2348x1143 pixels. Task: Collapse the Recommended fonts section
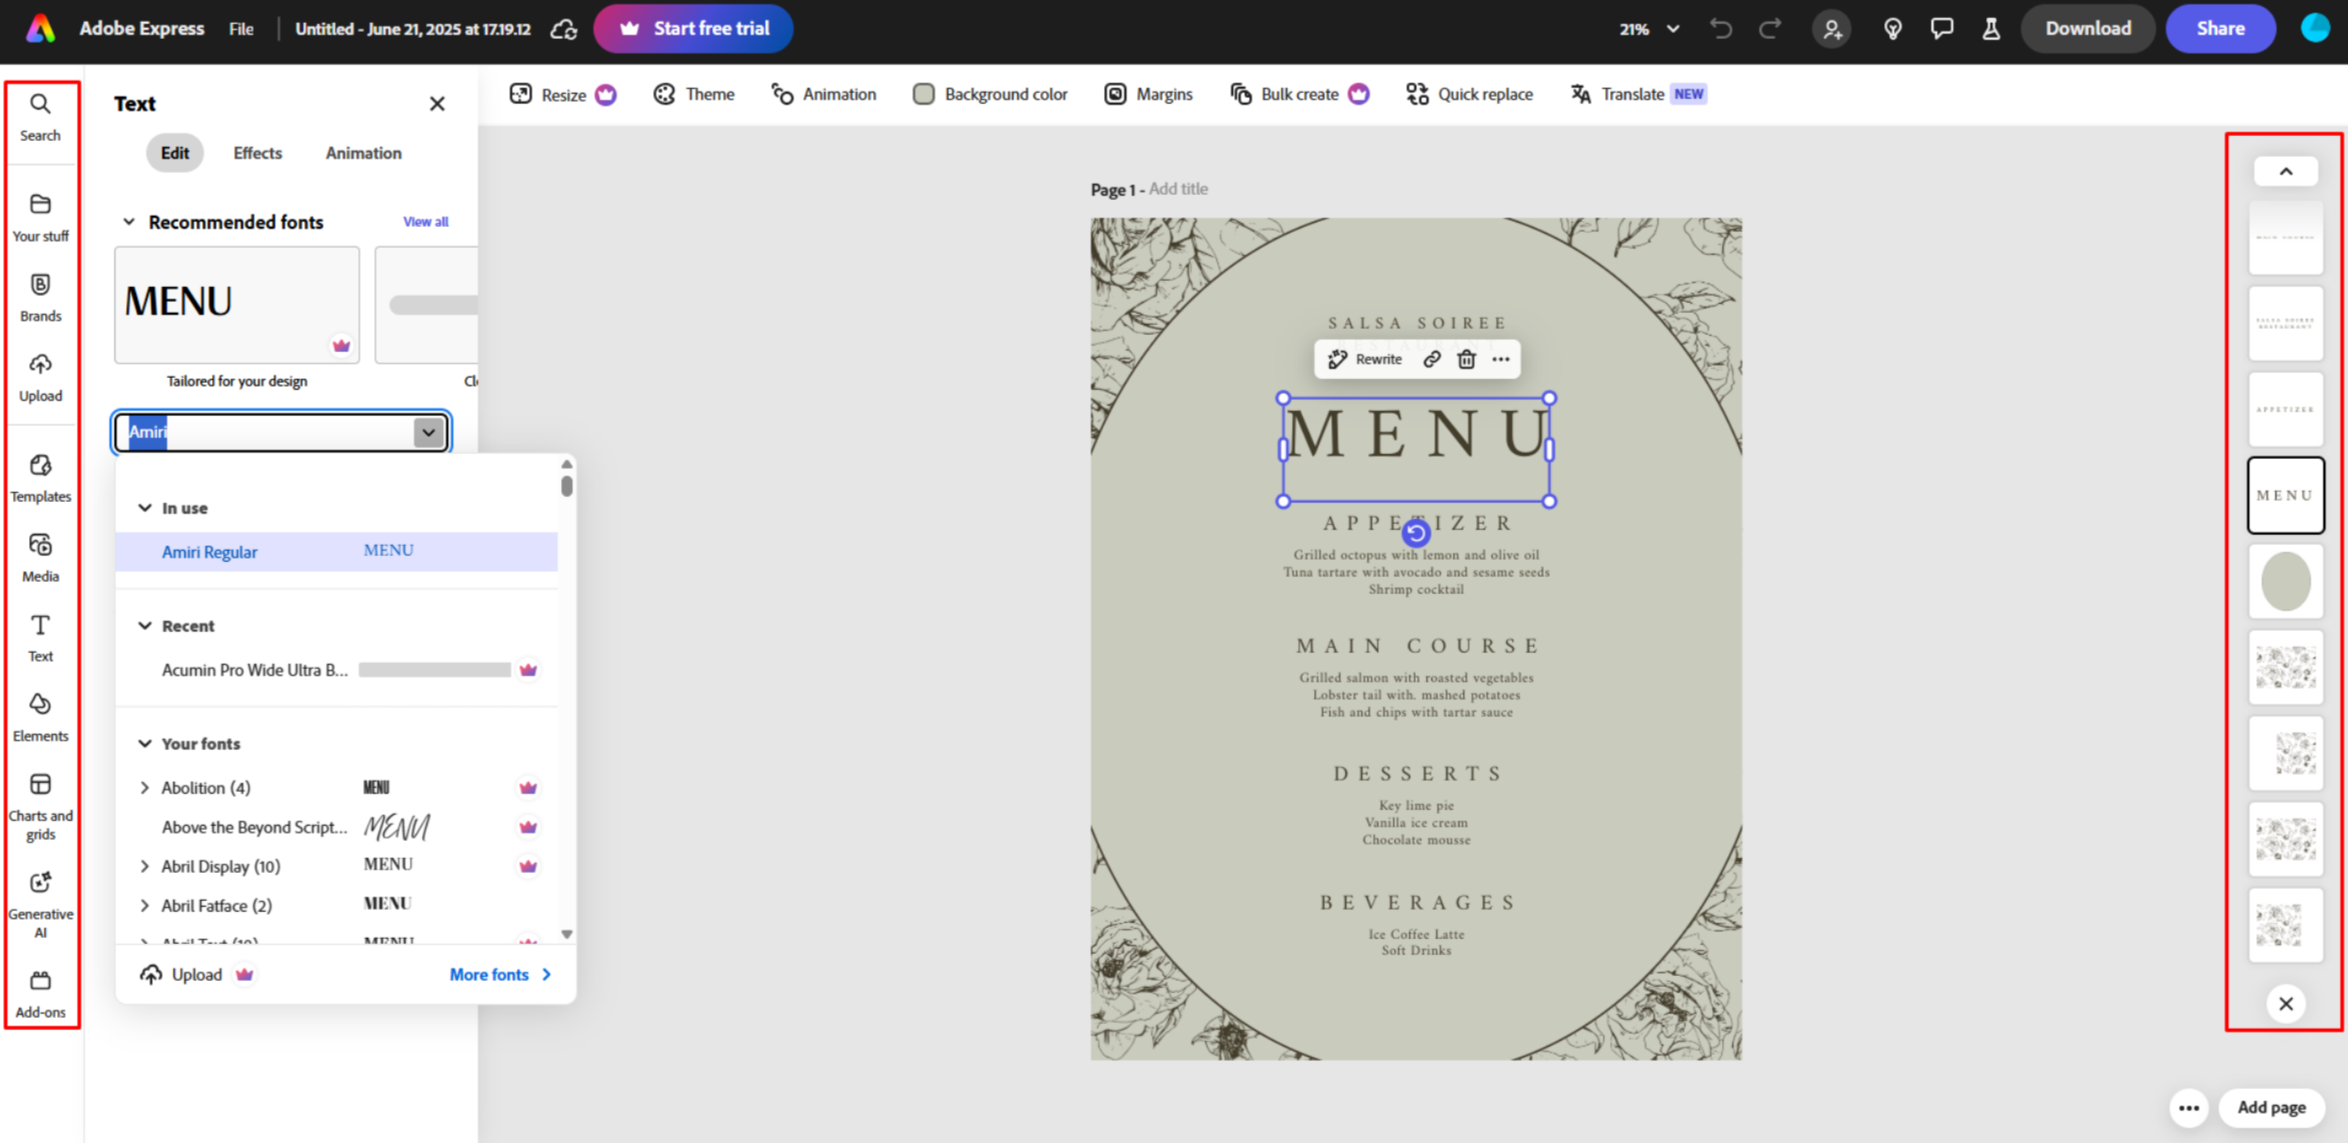129,221
